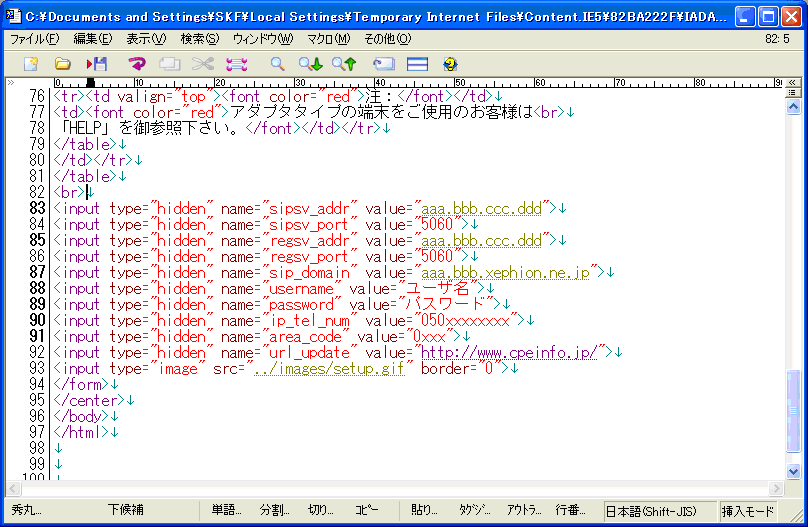Click the horizontal scrollbar right arrow
The image size is (808, 527).
(776, 488)
